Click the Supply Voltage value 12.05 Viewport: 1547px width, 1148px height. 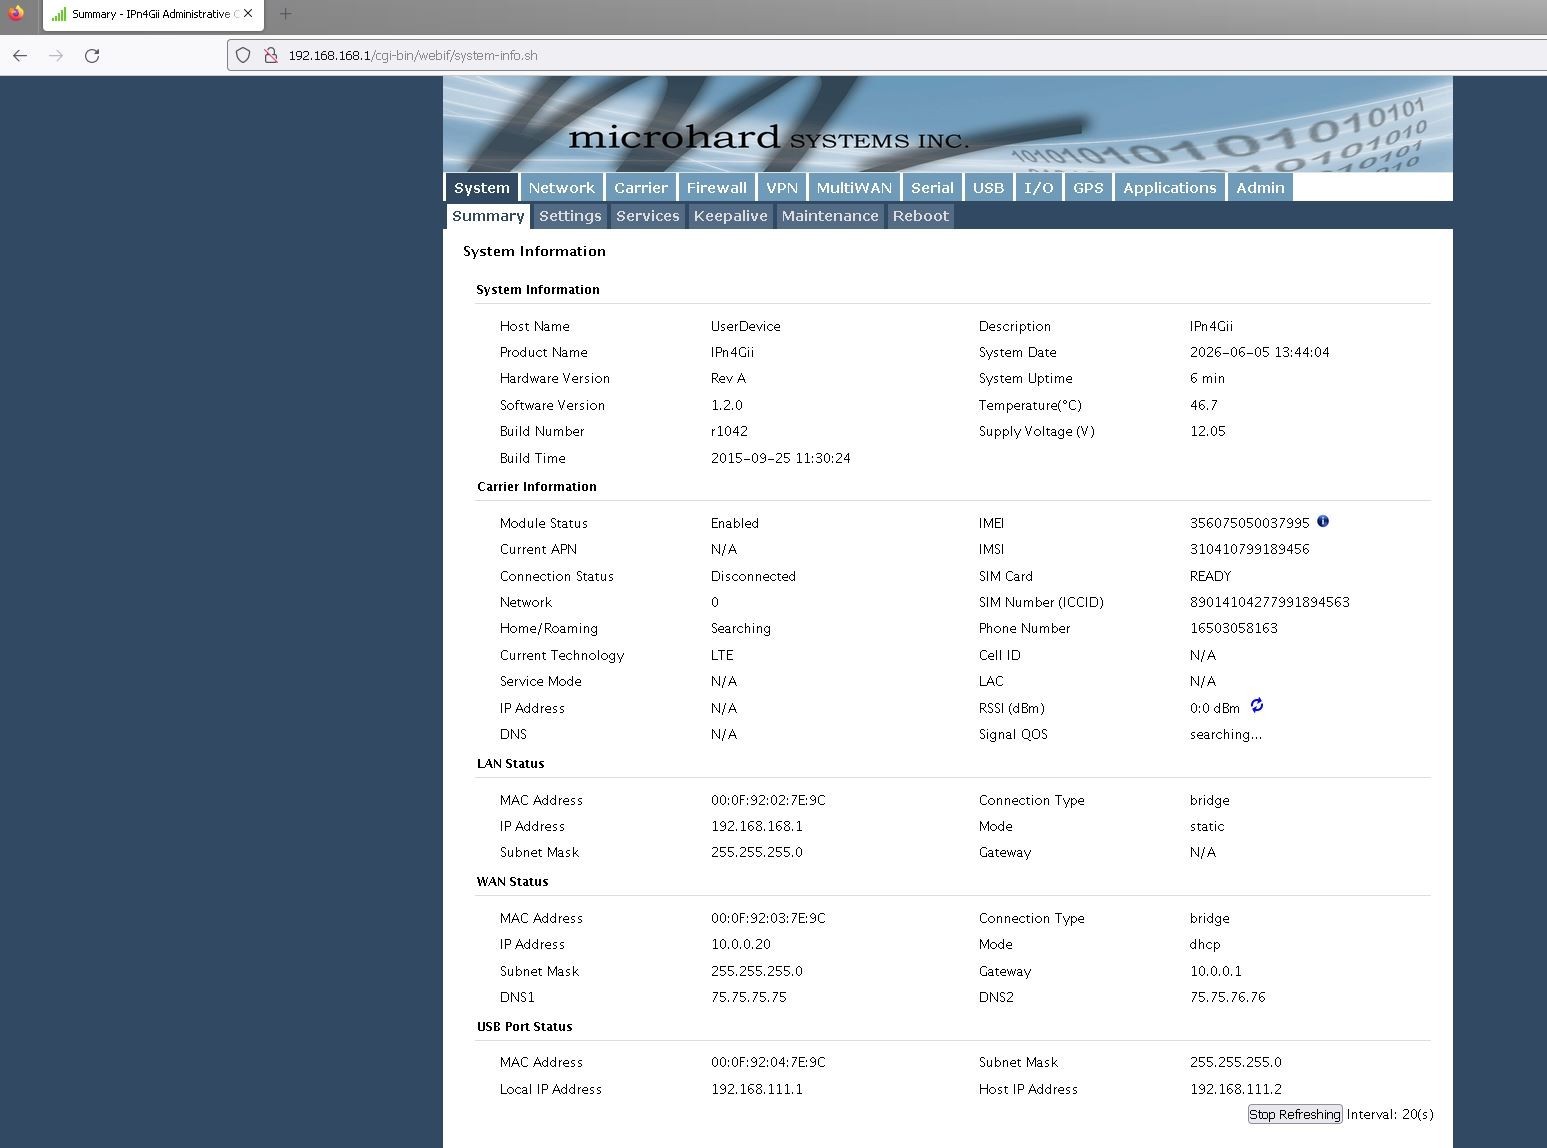[1208, 431]
